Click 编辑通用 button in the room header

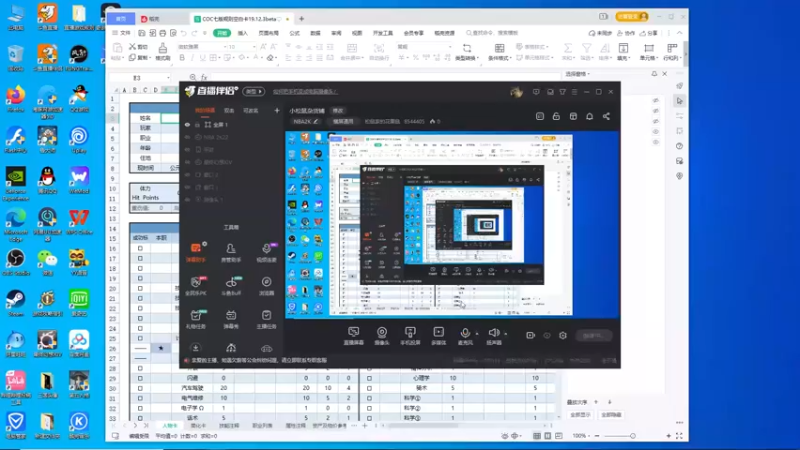[343, 121]
